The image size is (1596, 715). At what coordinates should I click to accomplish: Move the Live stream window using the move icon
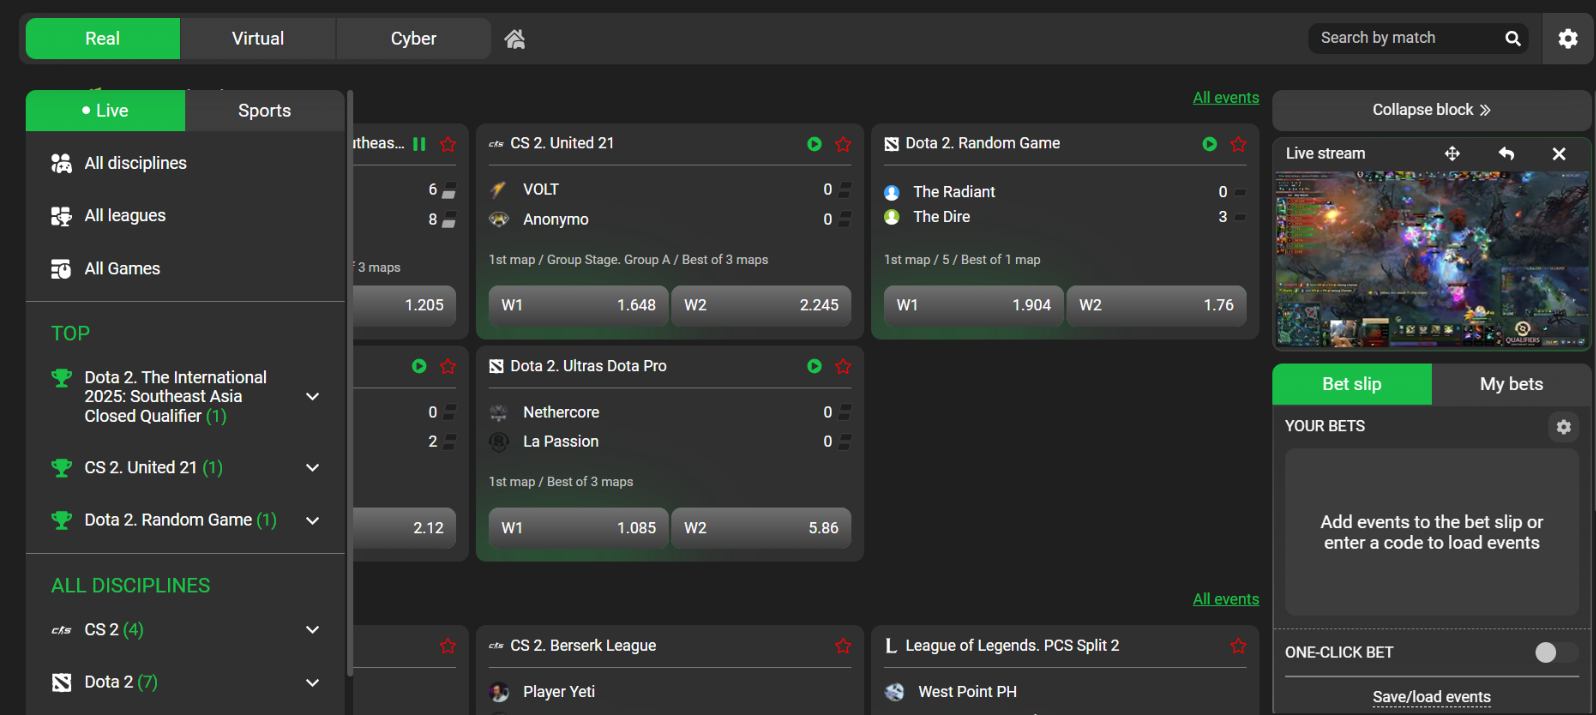point(1452,154)
